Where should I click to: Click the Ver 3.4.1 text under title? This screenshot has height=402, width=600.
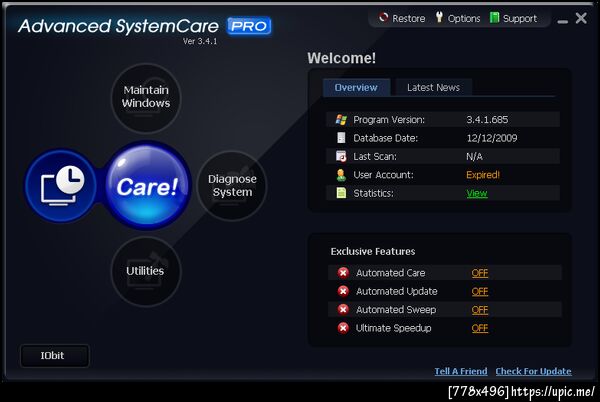[x=200, y=41]
